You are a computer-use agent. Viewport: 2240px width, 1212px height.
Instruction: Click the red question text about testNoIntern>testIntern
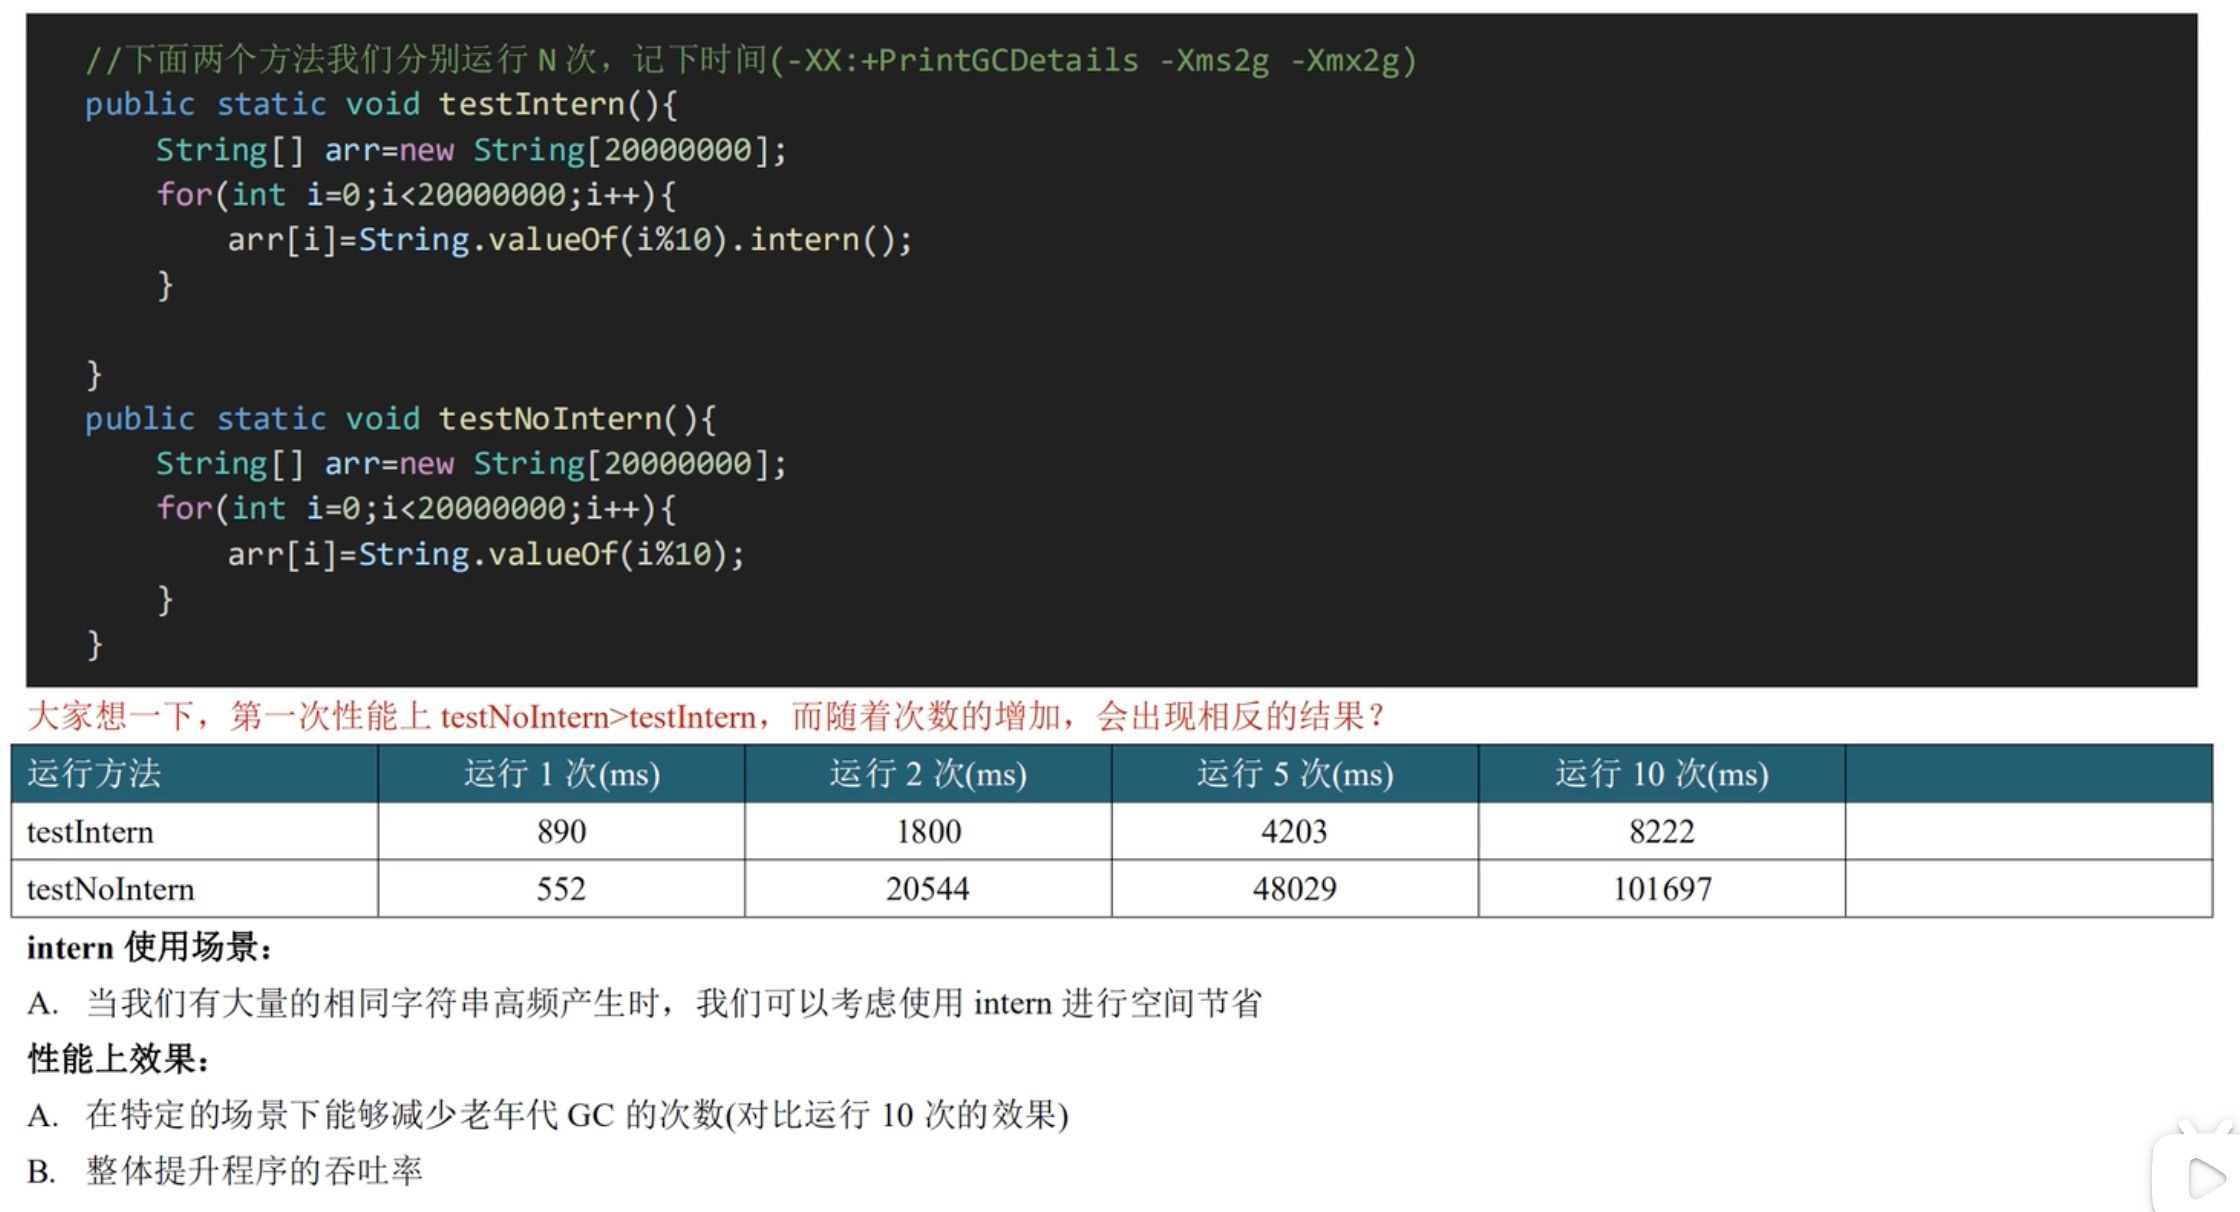706,717
